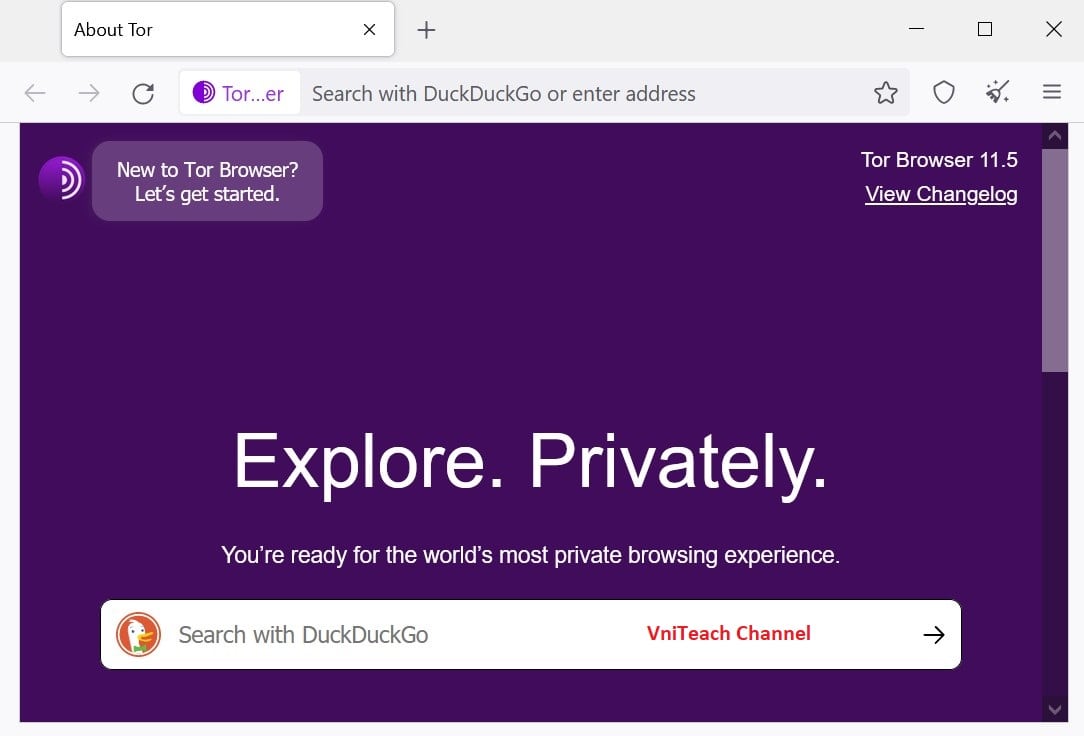Click the Tor Browser 11.5 version text
Screen dimensions: 1084x736
[939, 160]
